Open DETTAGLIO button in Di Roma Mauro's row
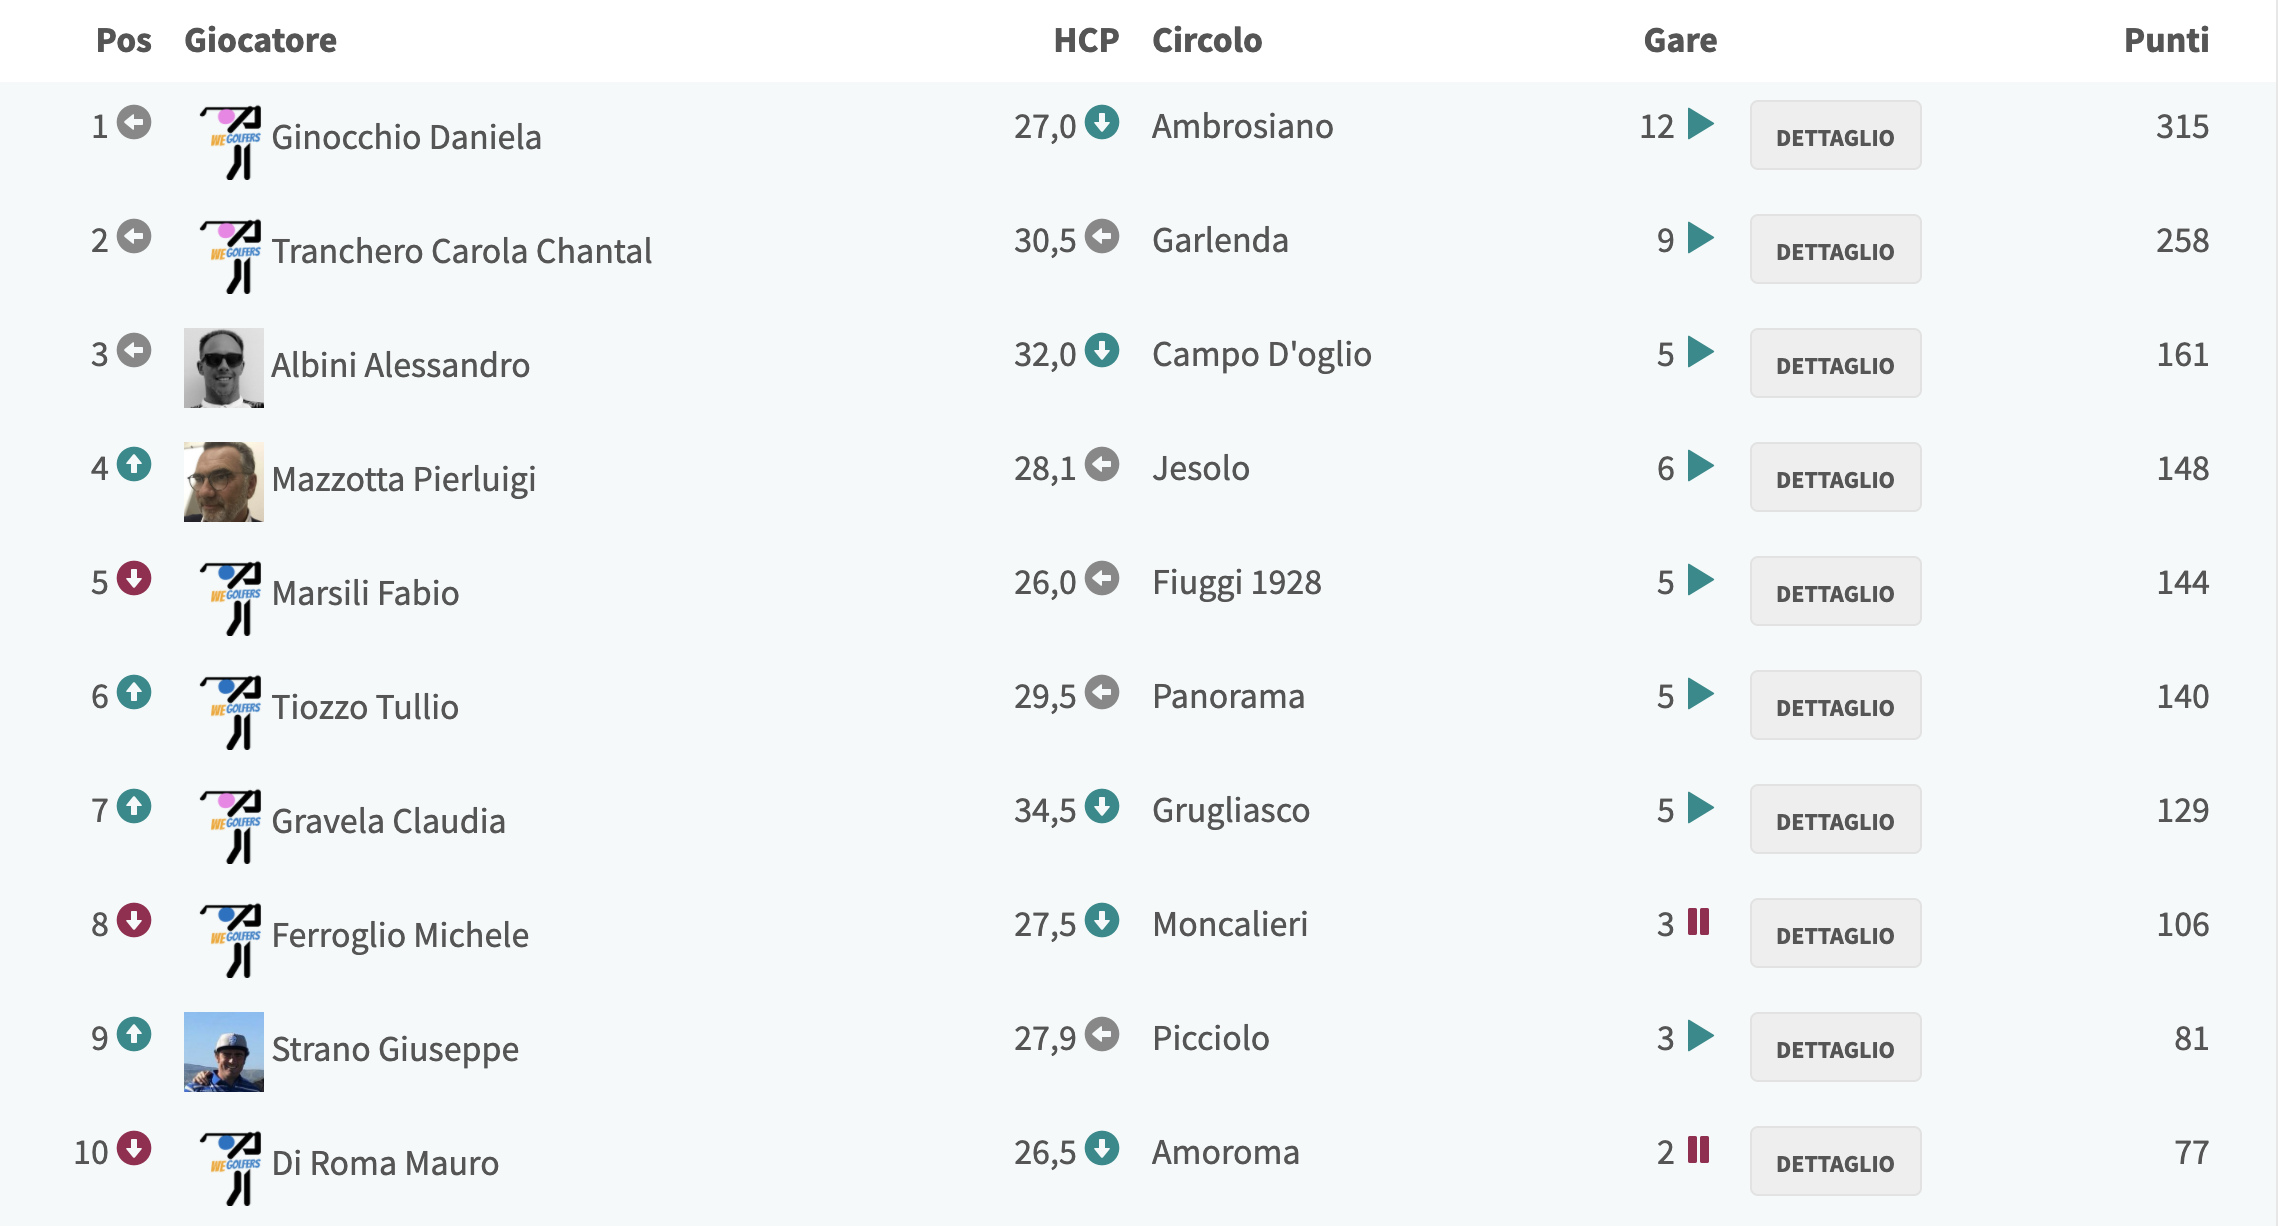The width and height of the screenshot is (2278, 1226). tap(1835, 1161)
